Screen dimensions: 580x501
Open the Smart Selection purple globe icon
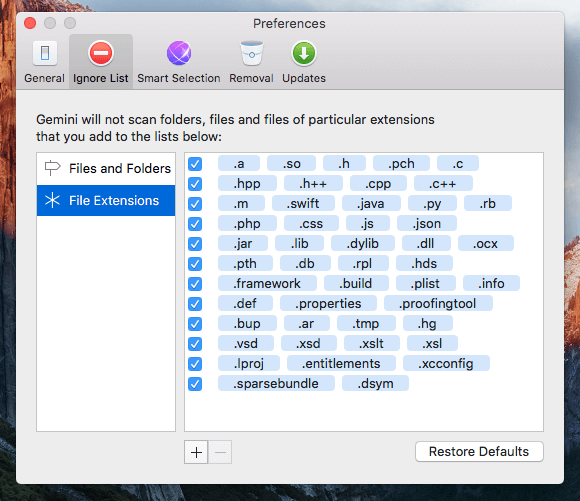click(179, 53)
